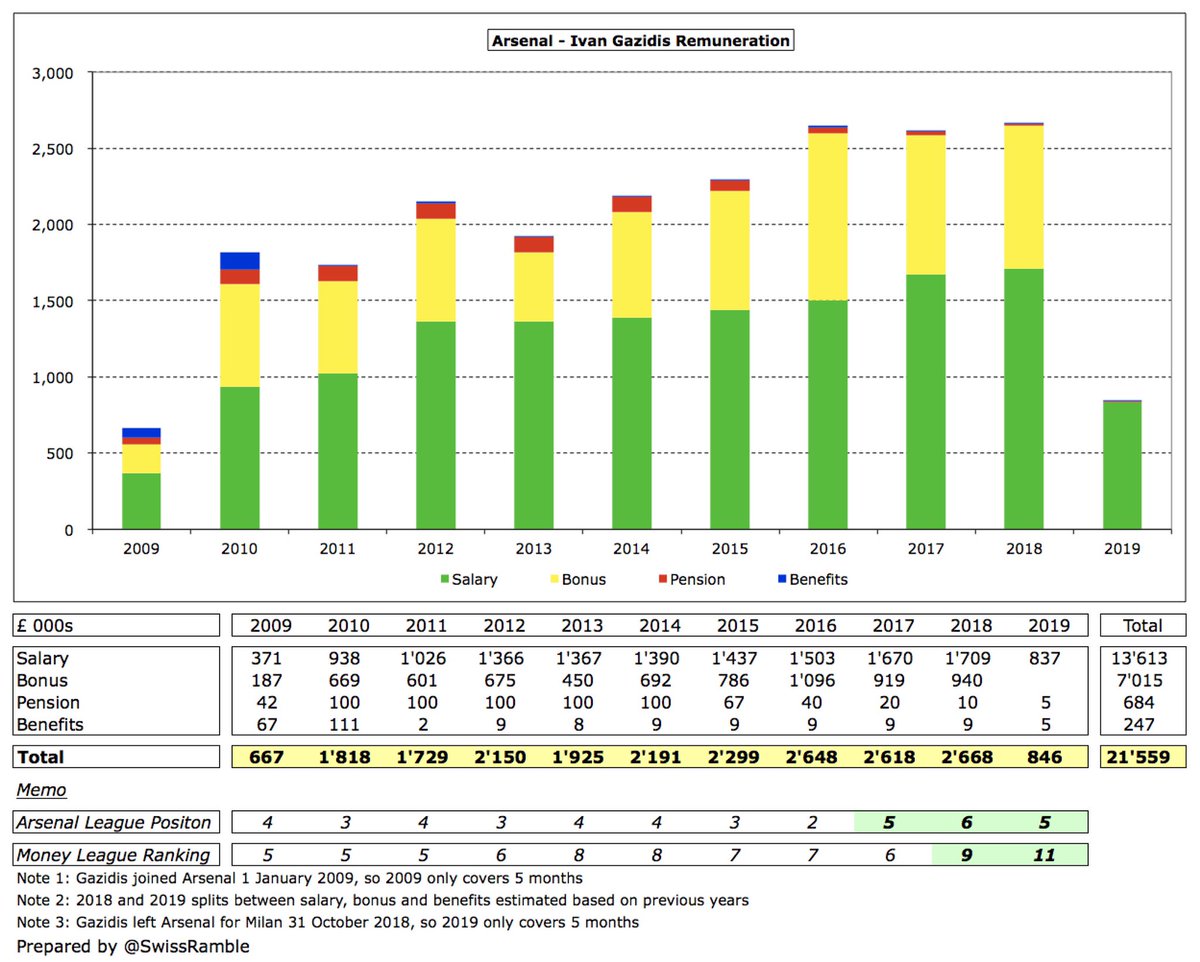
Task: Click the yellow bonus segment of 2018 bar
Action: pos(1025,197)
